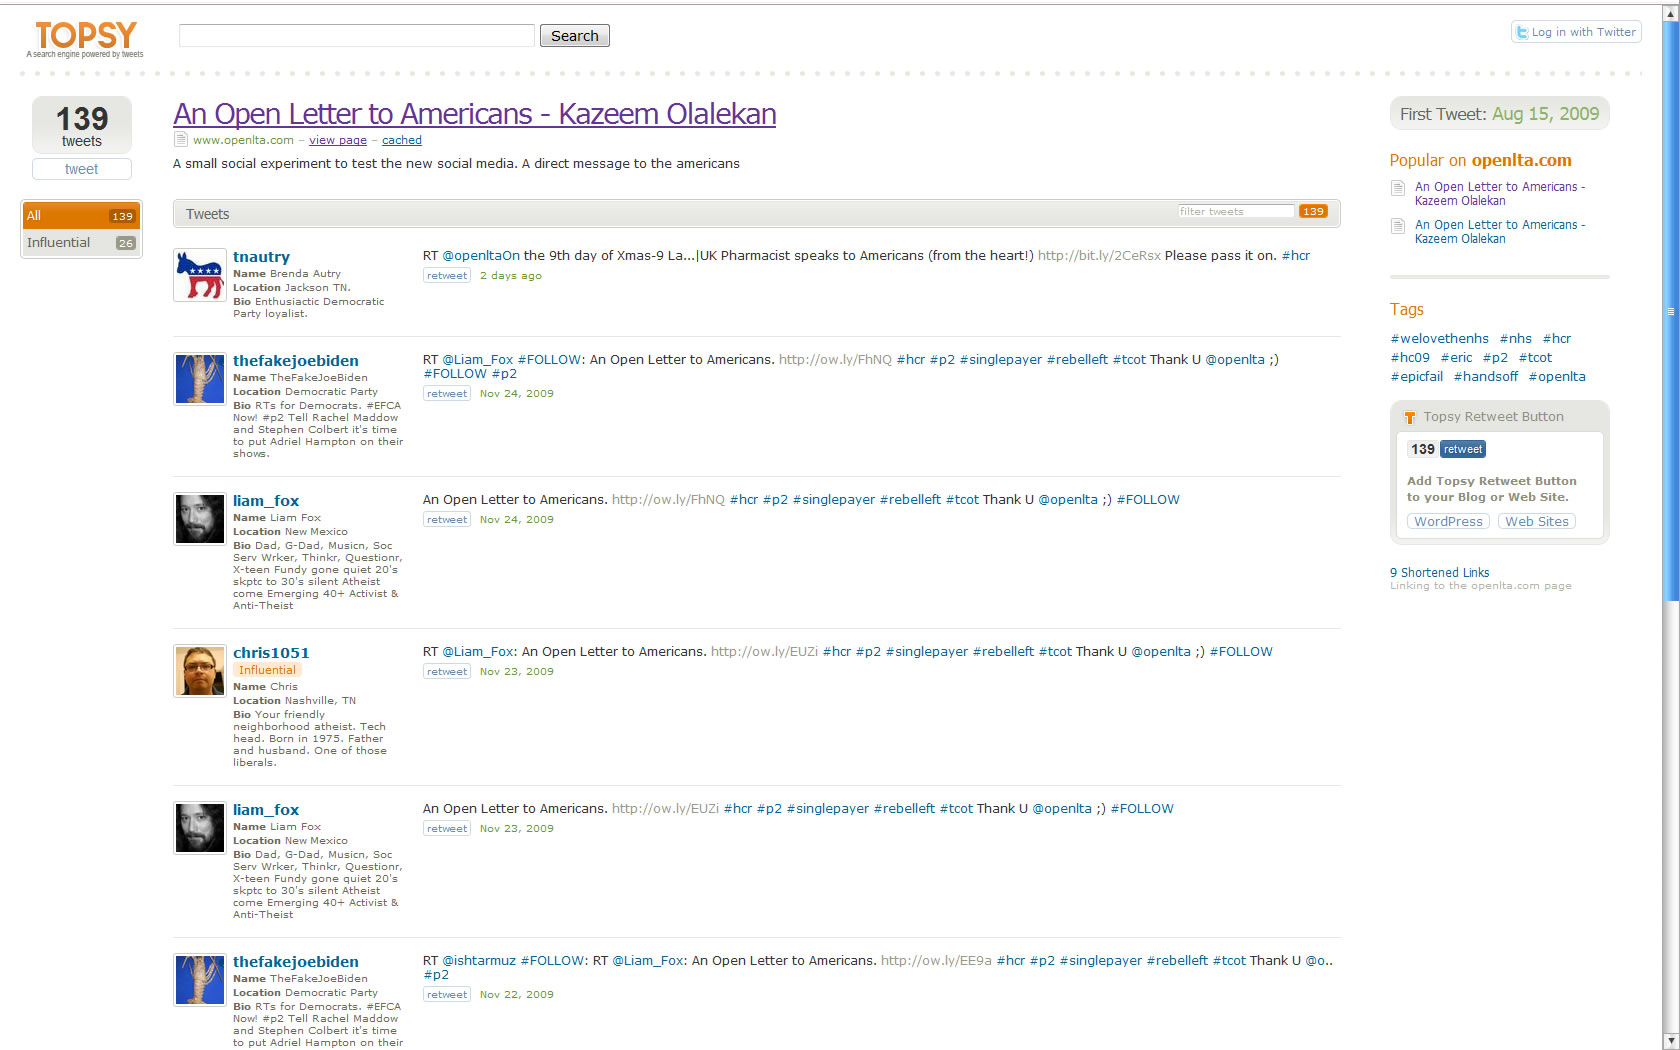Retweet liam_fox's Nov 24 tweet
Image resolution: width=1680 pixels, height=1050 pixels.
tap(447, 520)
